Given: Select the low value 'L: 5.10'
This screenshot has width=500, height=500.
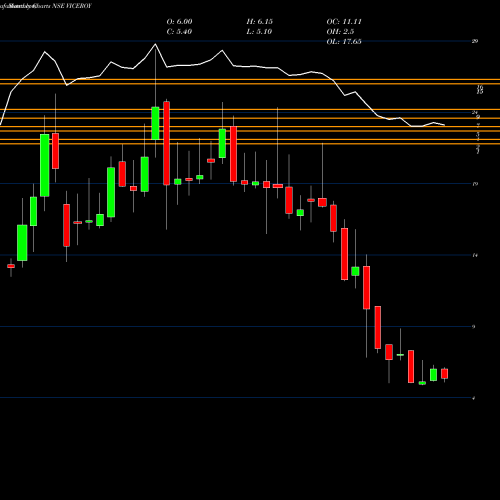Looking at the screenshot, I should coord(259,31).
